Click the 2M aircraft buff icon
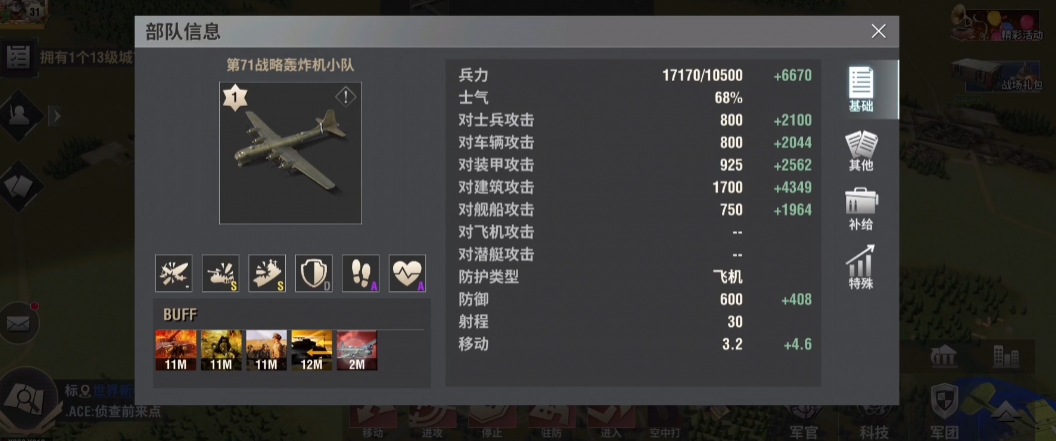The image size is (1056, 441). (x=357, y=350)
